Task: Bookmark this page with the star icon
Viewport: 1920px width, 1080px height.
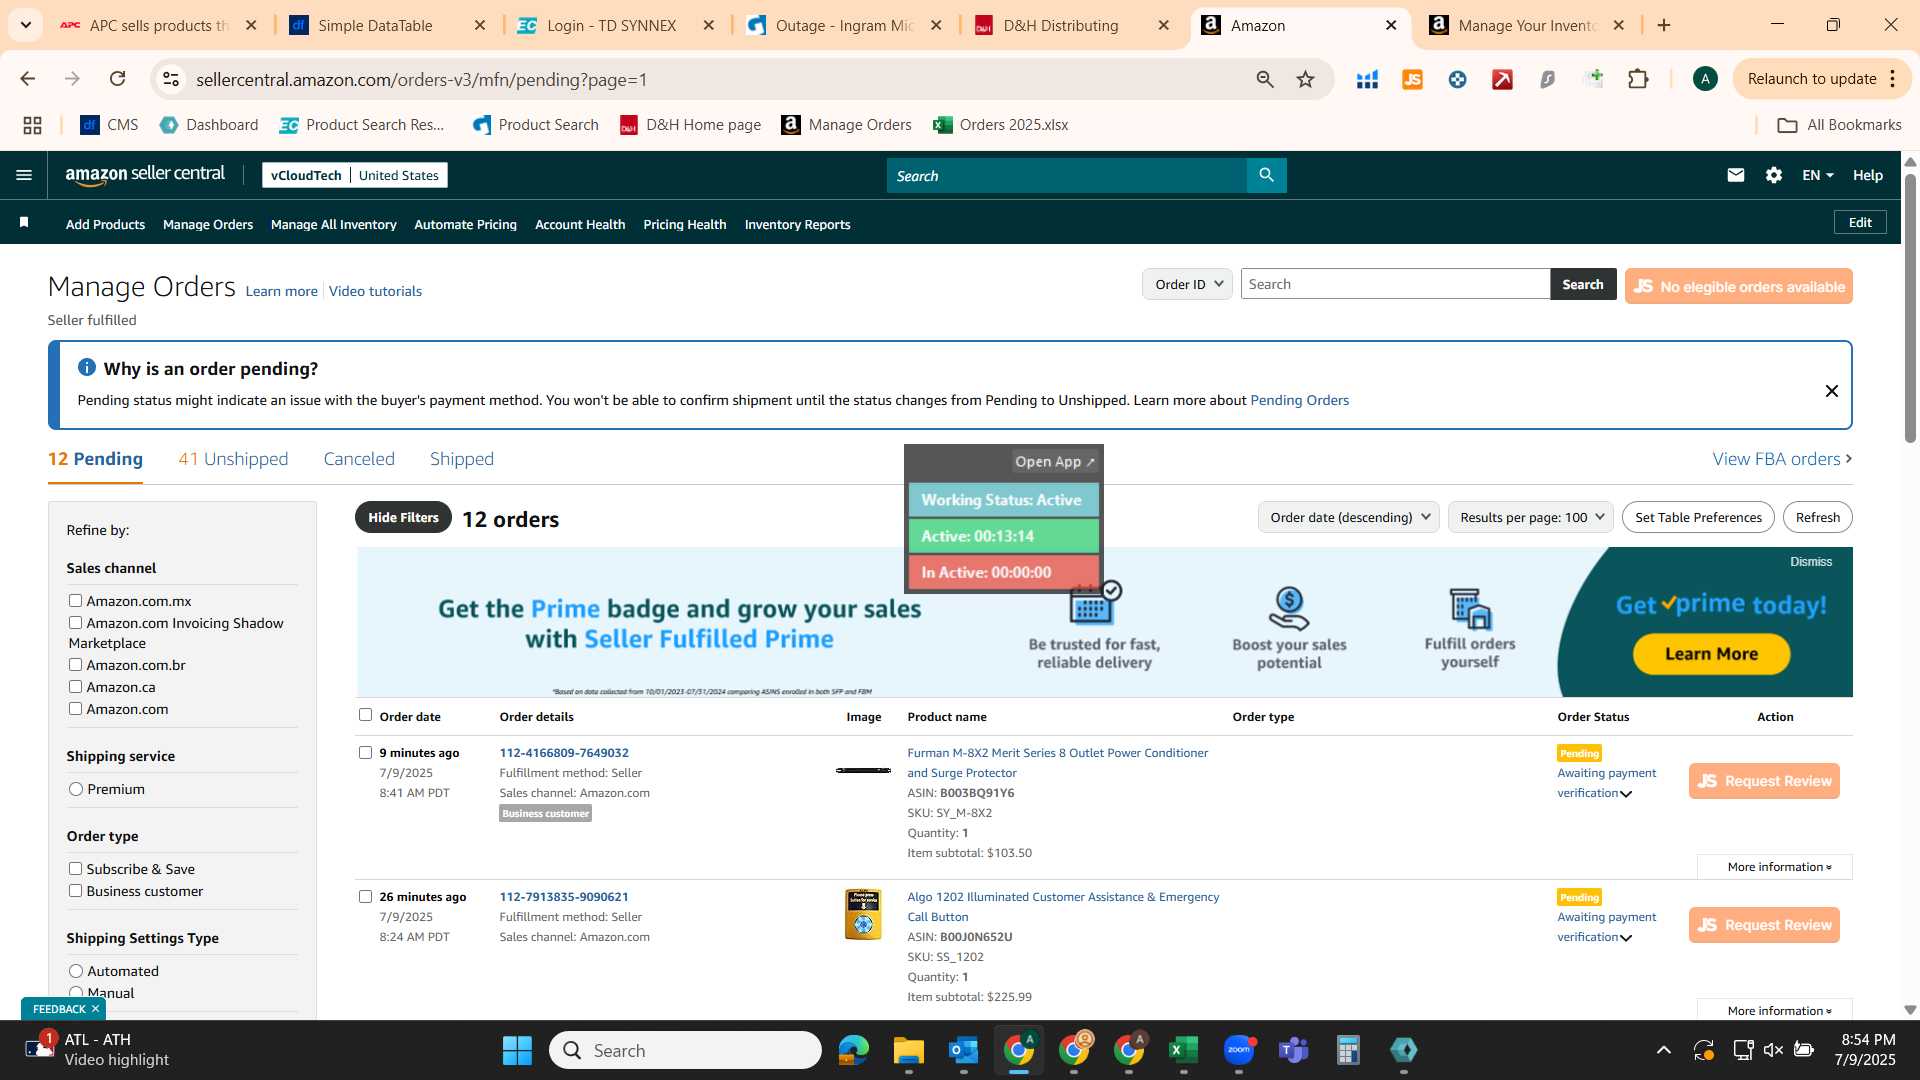Action: (1305, 79)
